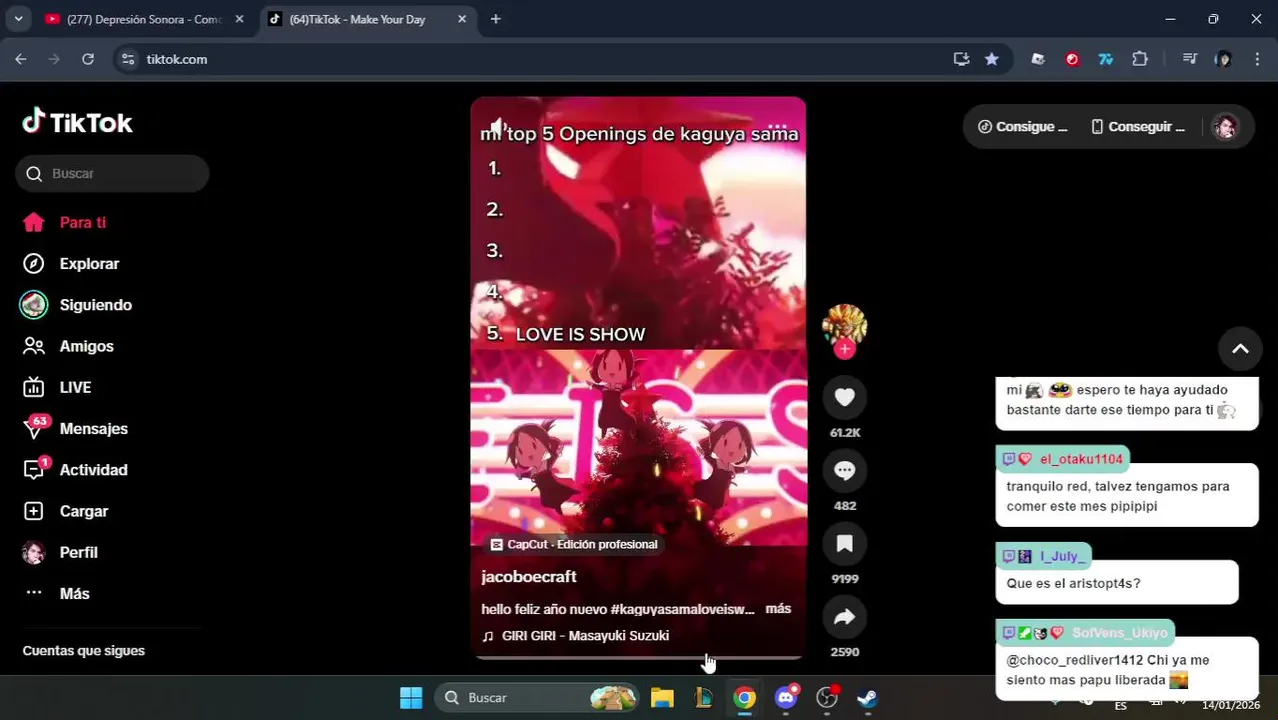Click the TikTok logo
The height and width of the screenshot is (720, 1278).
tap(77, 122)
